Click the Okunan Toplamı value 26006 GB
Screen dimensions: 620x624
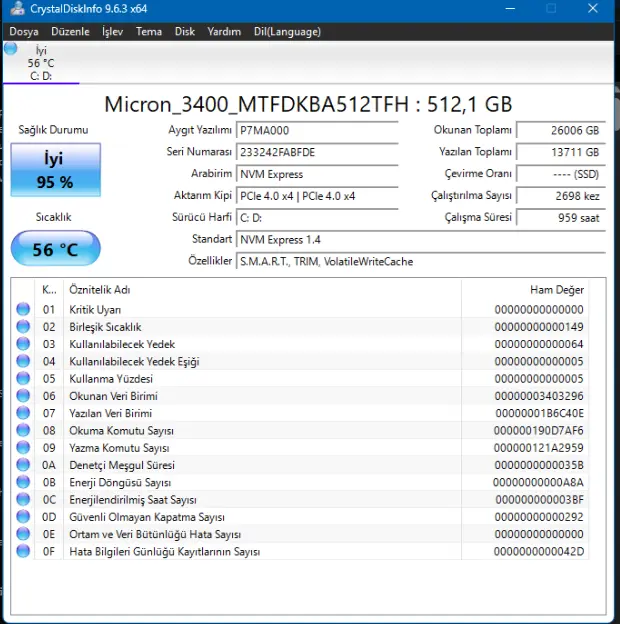(x=561, y=130)
